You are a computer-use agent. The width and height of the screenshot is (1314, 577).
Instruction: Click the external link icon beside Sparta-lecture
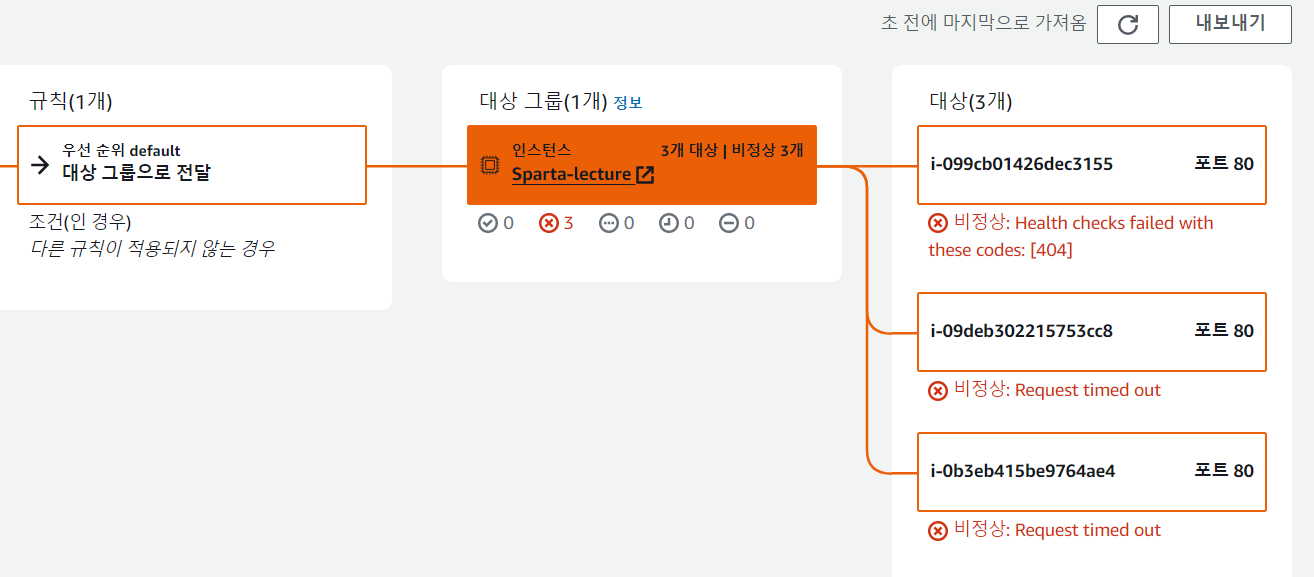coord(645,175)
